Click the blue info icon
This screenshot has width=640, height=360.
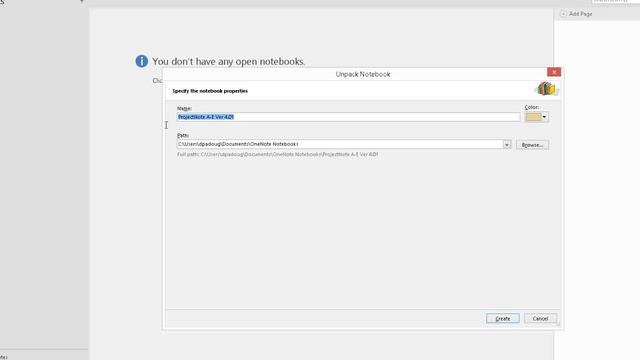coord(142,61)
